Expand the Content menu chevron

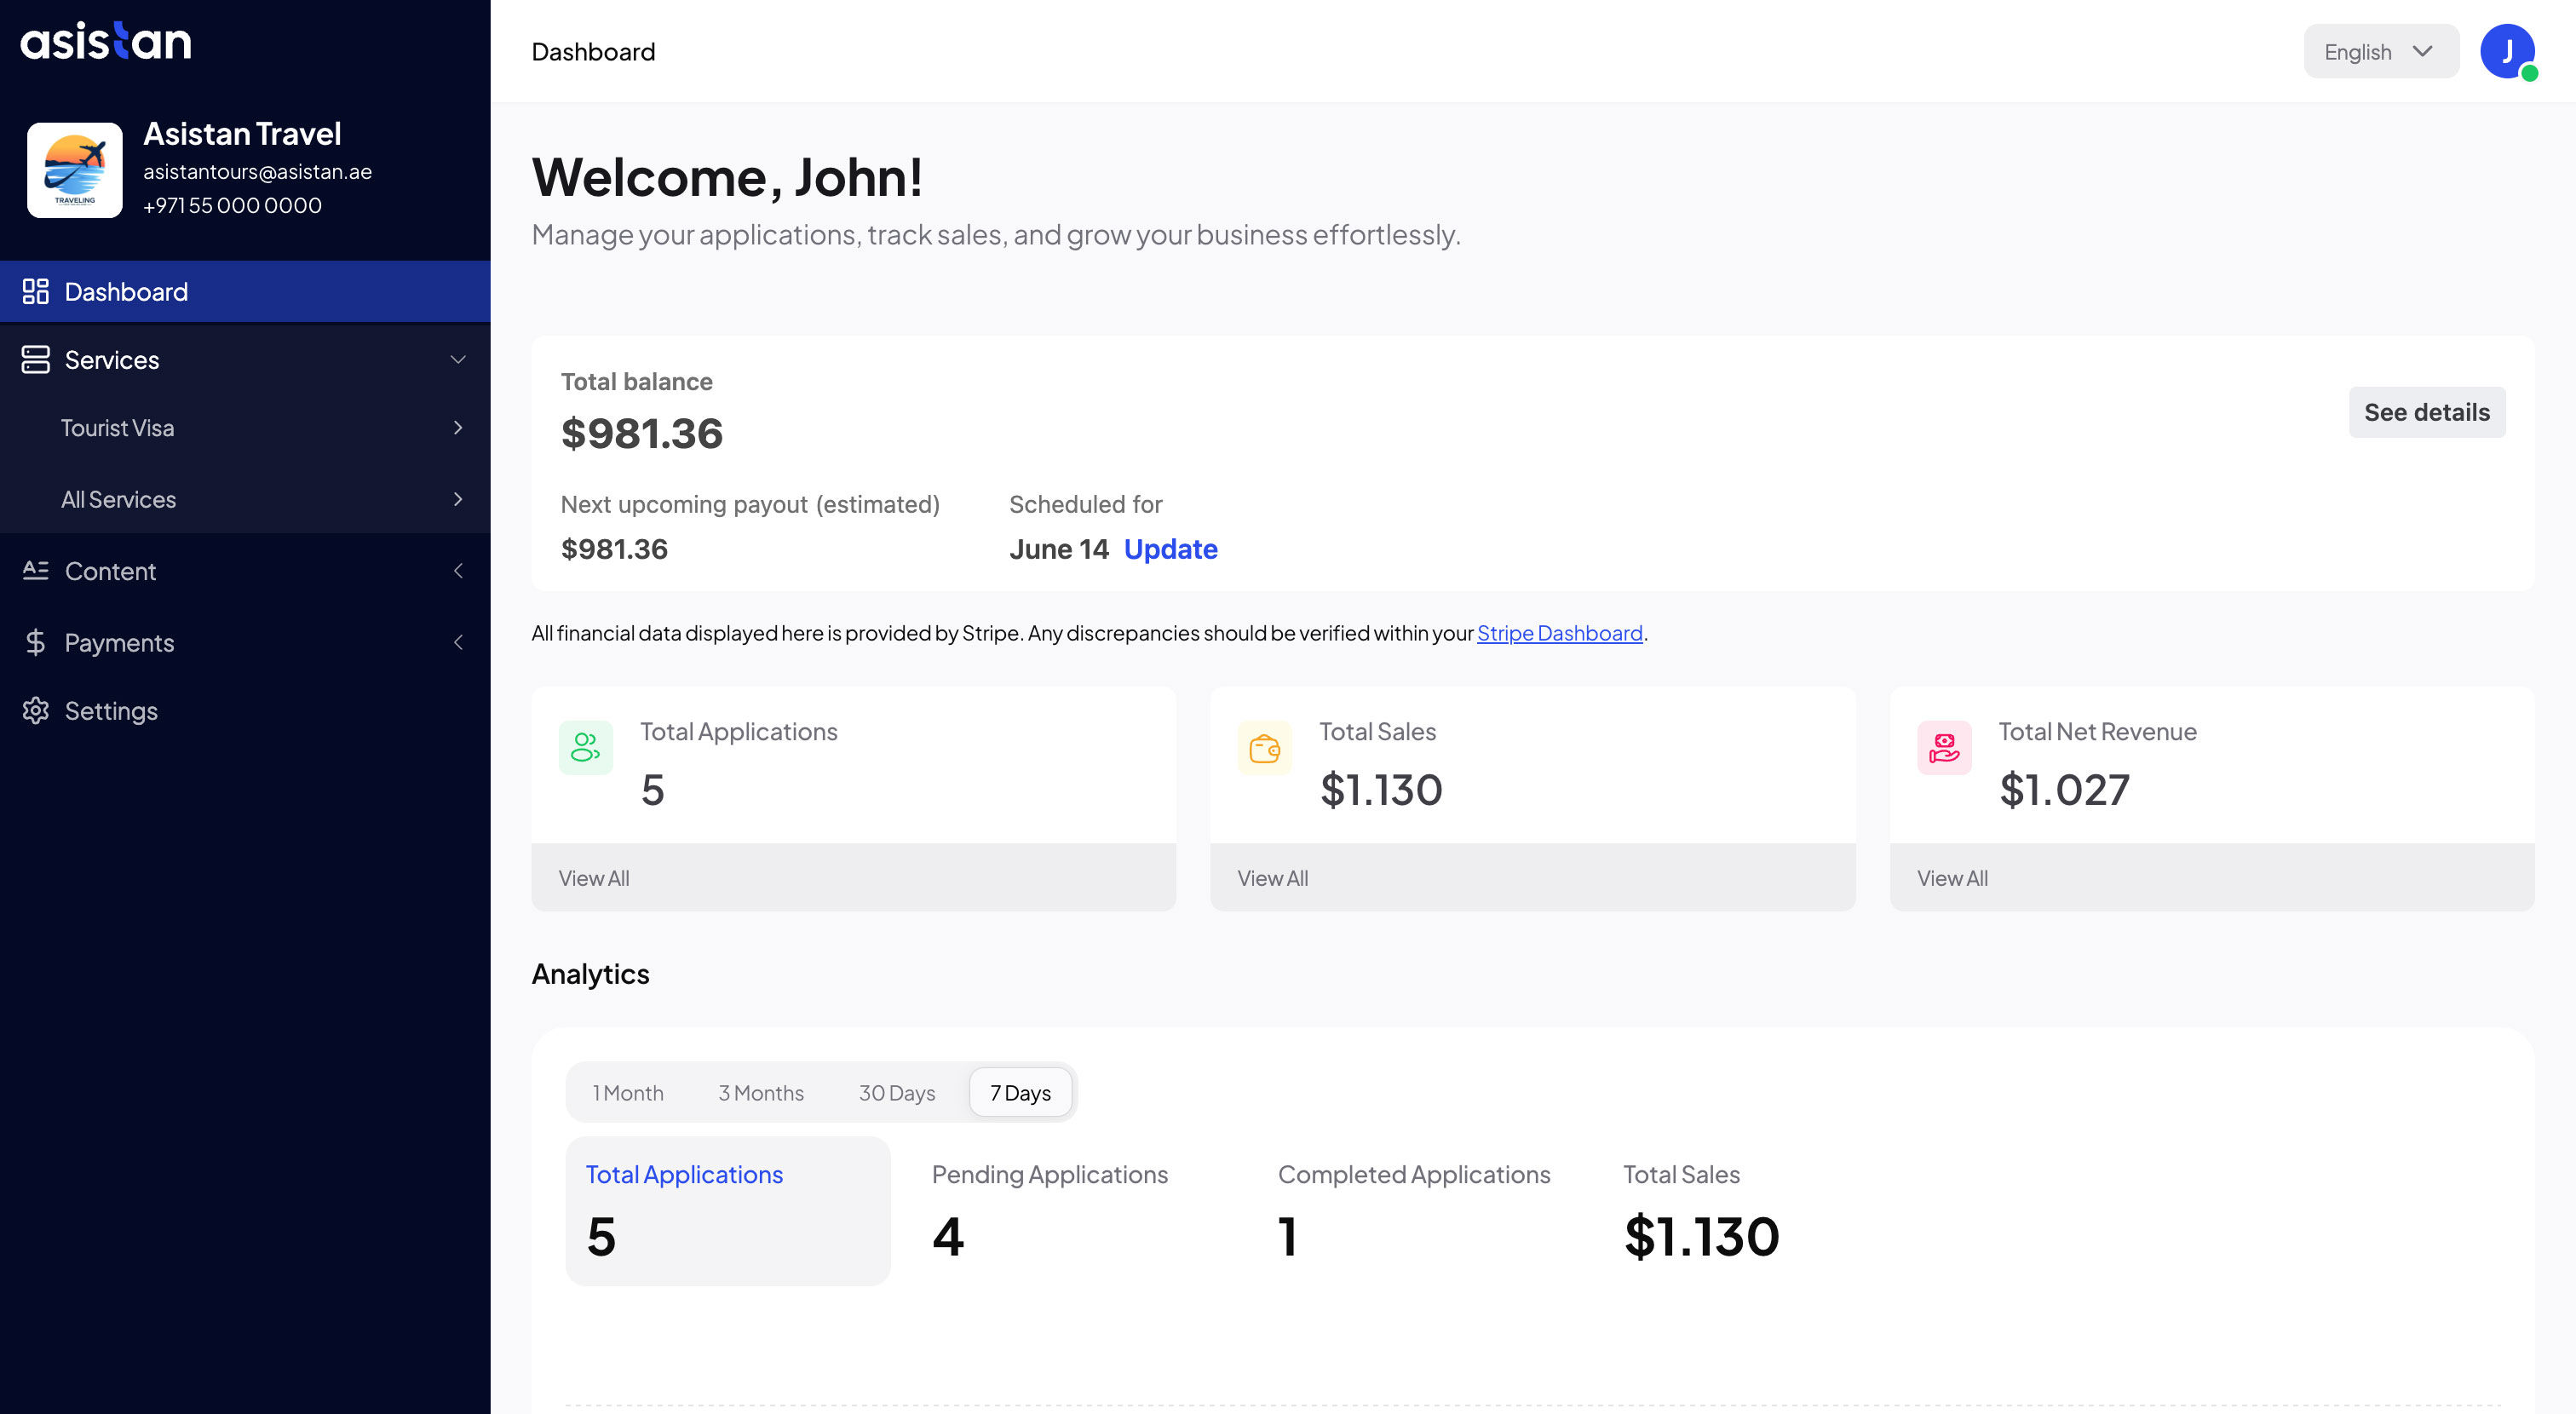click(458, 571)
